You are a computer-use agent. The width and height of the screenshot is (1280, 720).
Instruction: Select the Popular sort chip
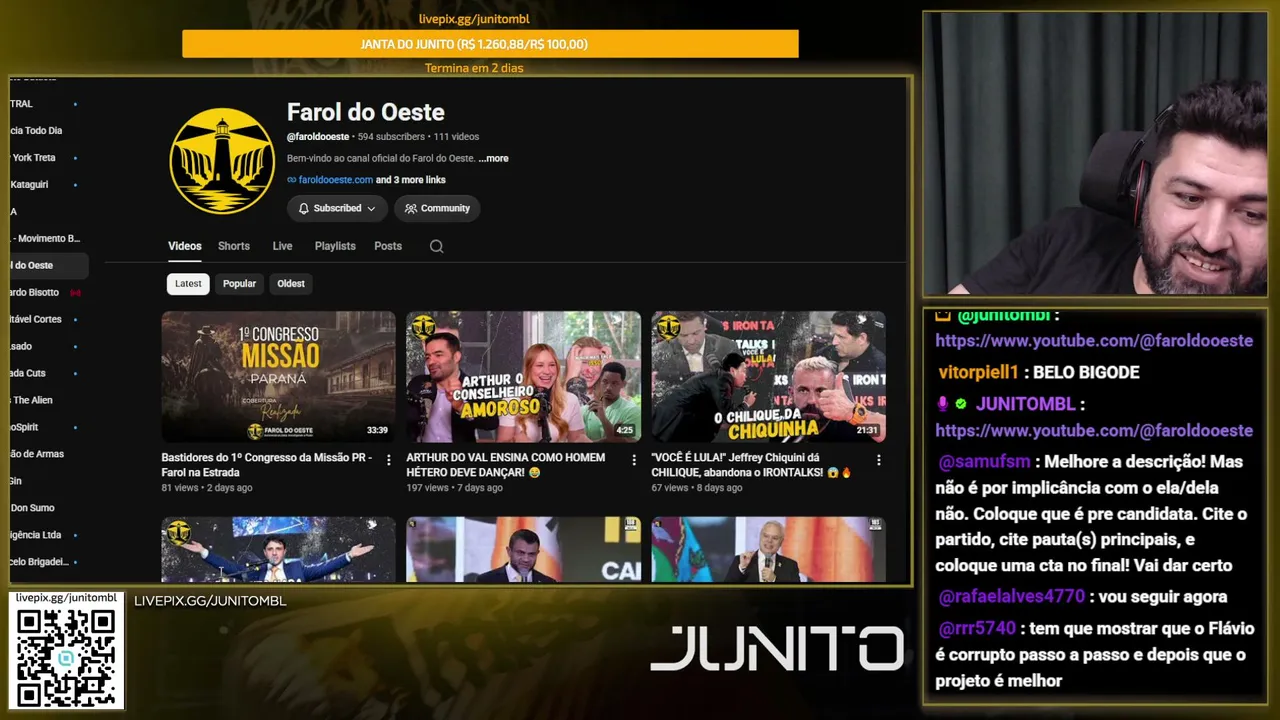click(239, 284)
